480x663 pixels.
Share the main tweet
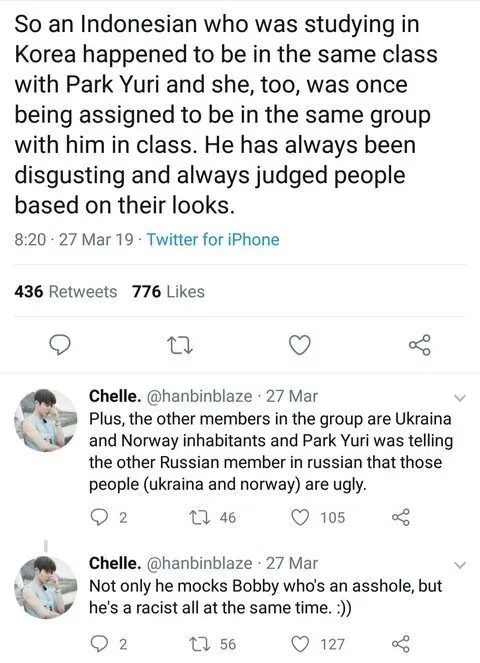point(420,345)
